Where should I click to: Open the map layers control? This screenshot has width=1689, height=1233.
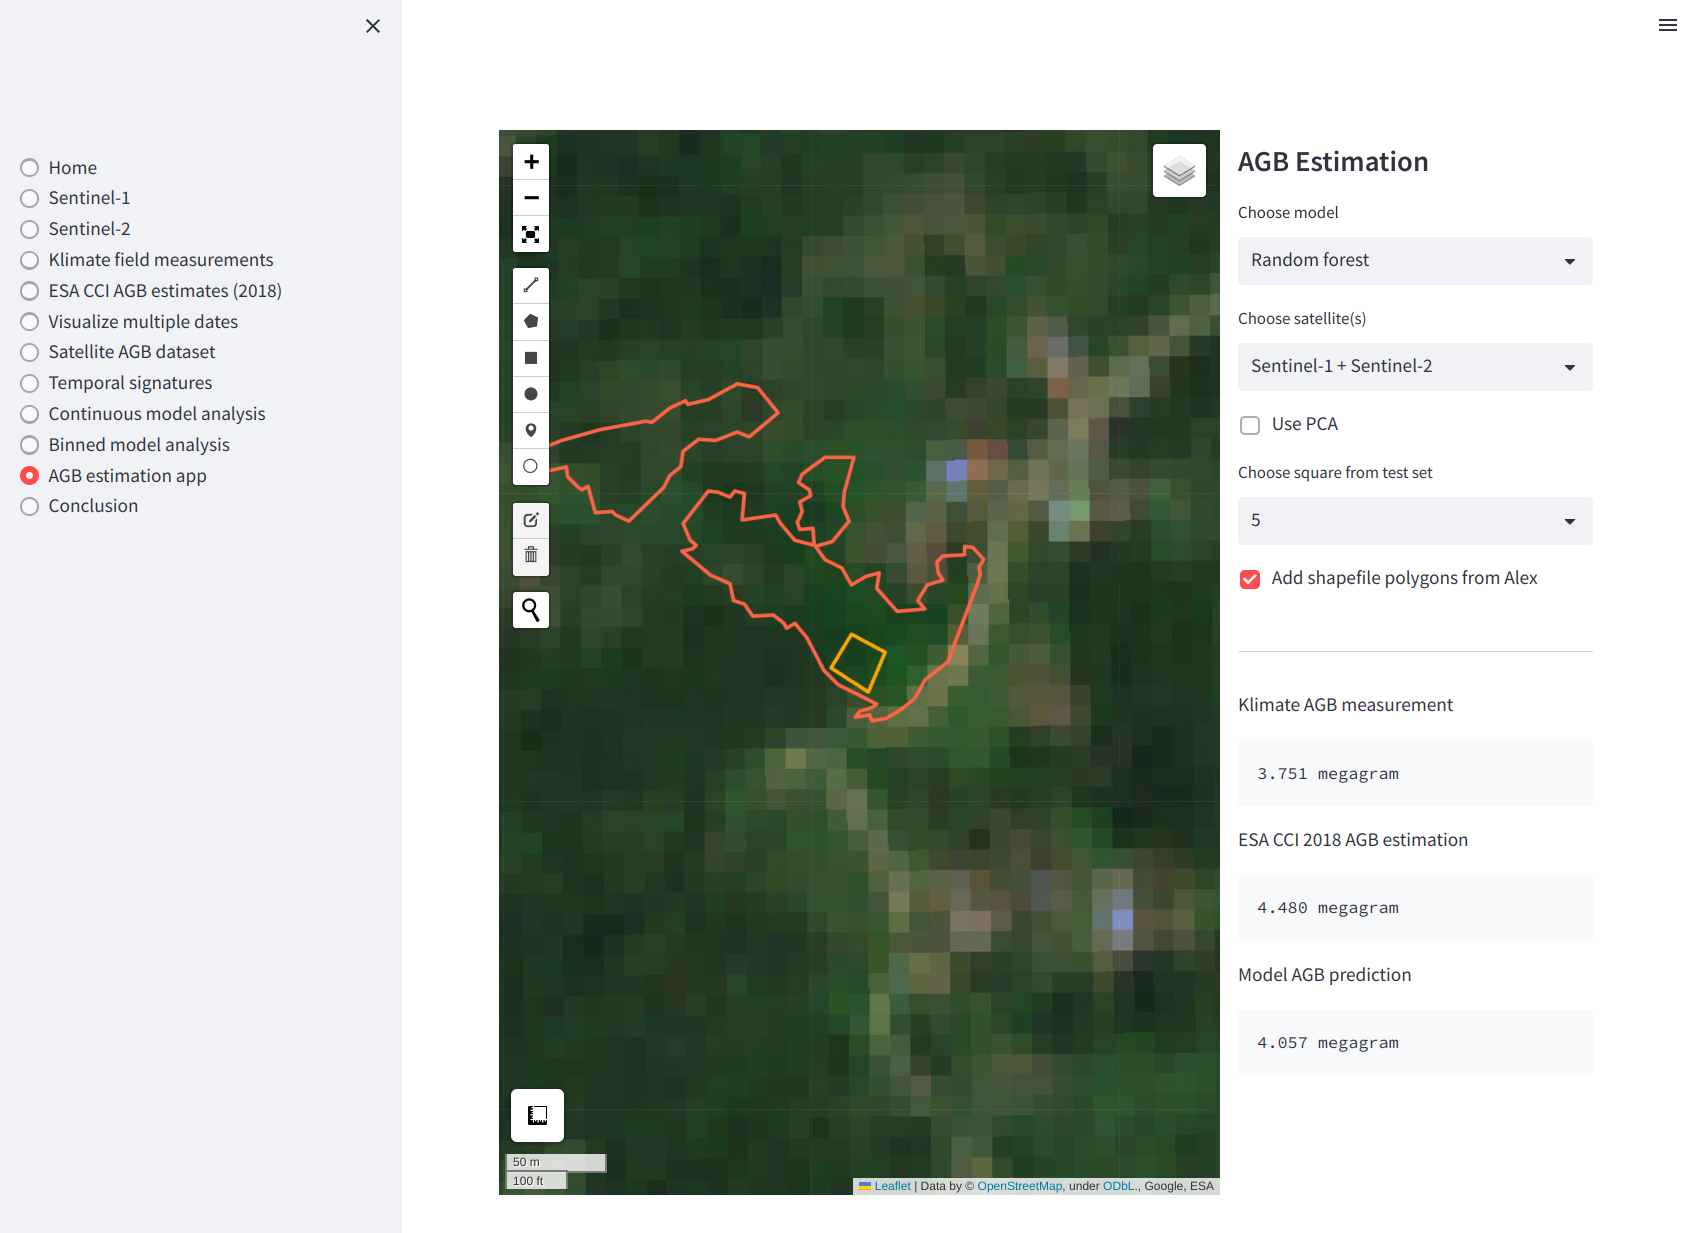click(1179, 171)
